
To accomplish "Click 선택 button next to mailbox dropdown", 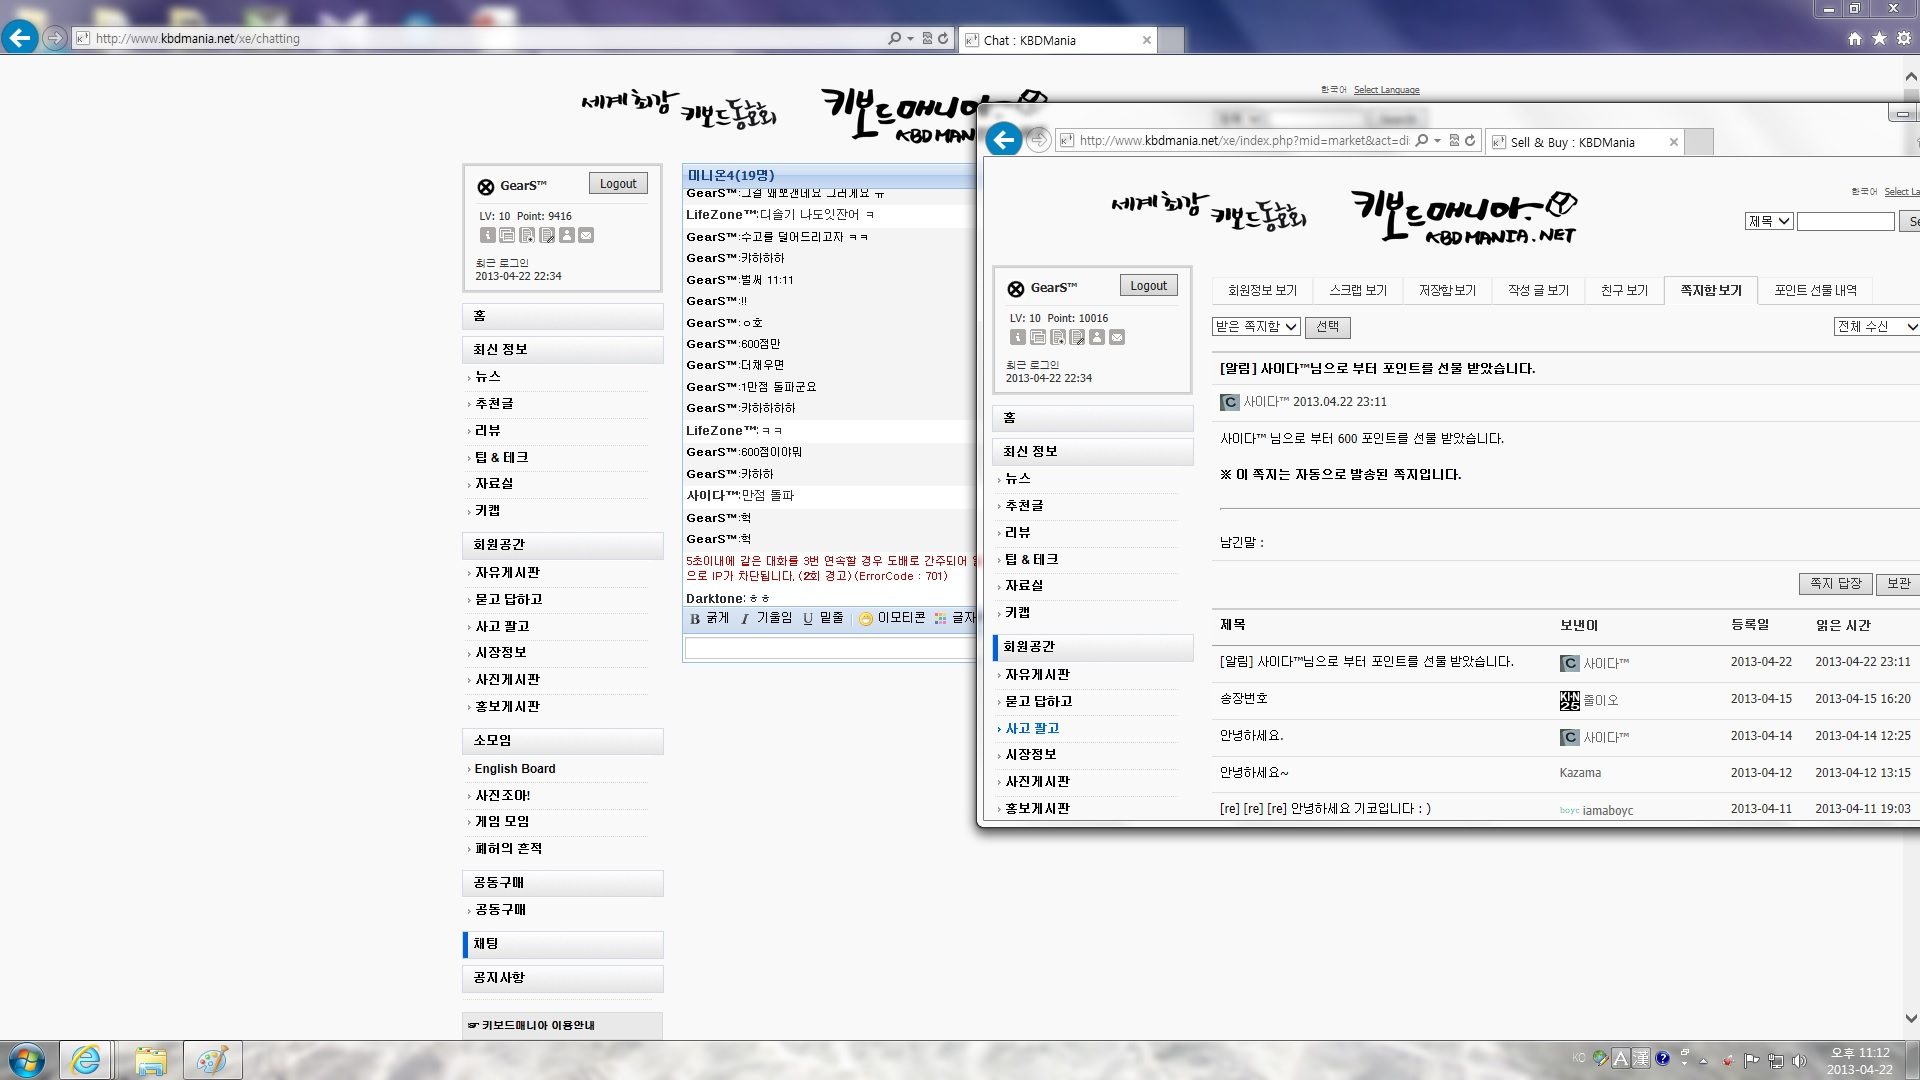I will coord(1327,327).
